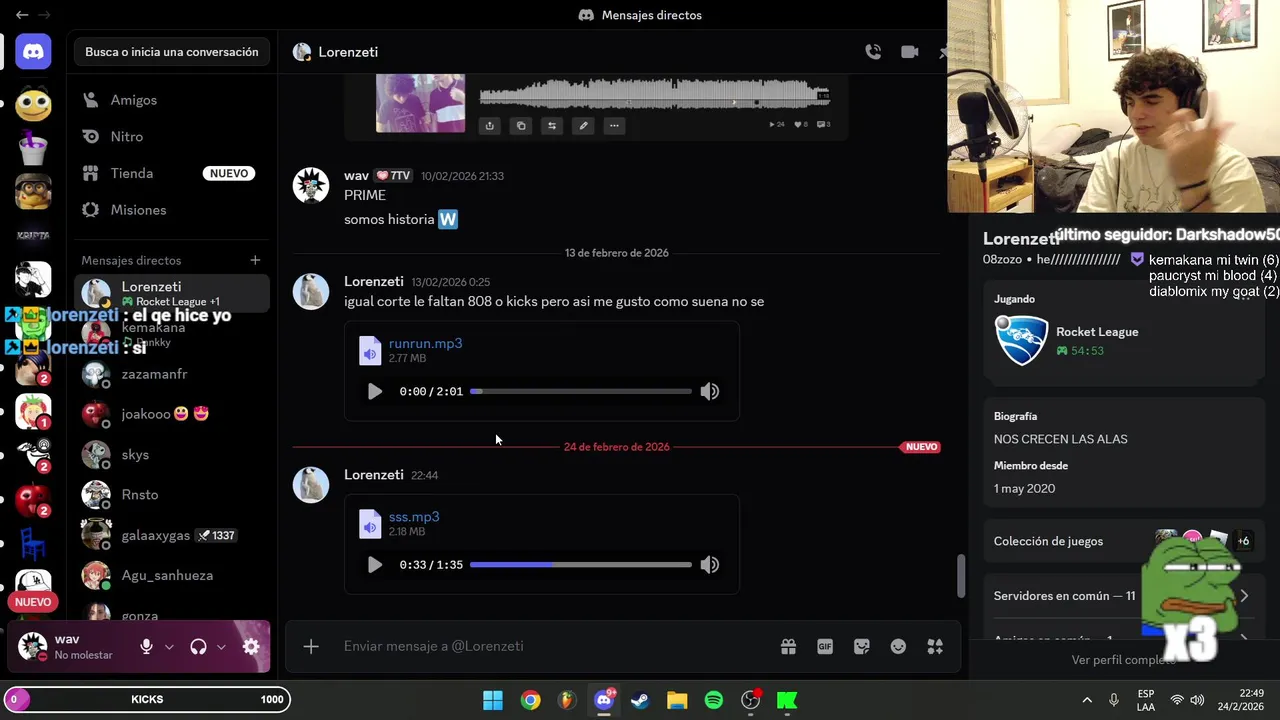Image resolution: width=1280 pixels, height=720 pixels.
Task: Show hidden system tray icons chevron
Action: (x=1087, y=700)
